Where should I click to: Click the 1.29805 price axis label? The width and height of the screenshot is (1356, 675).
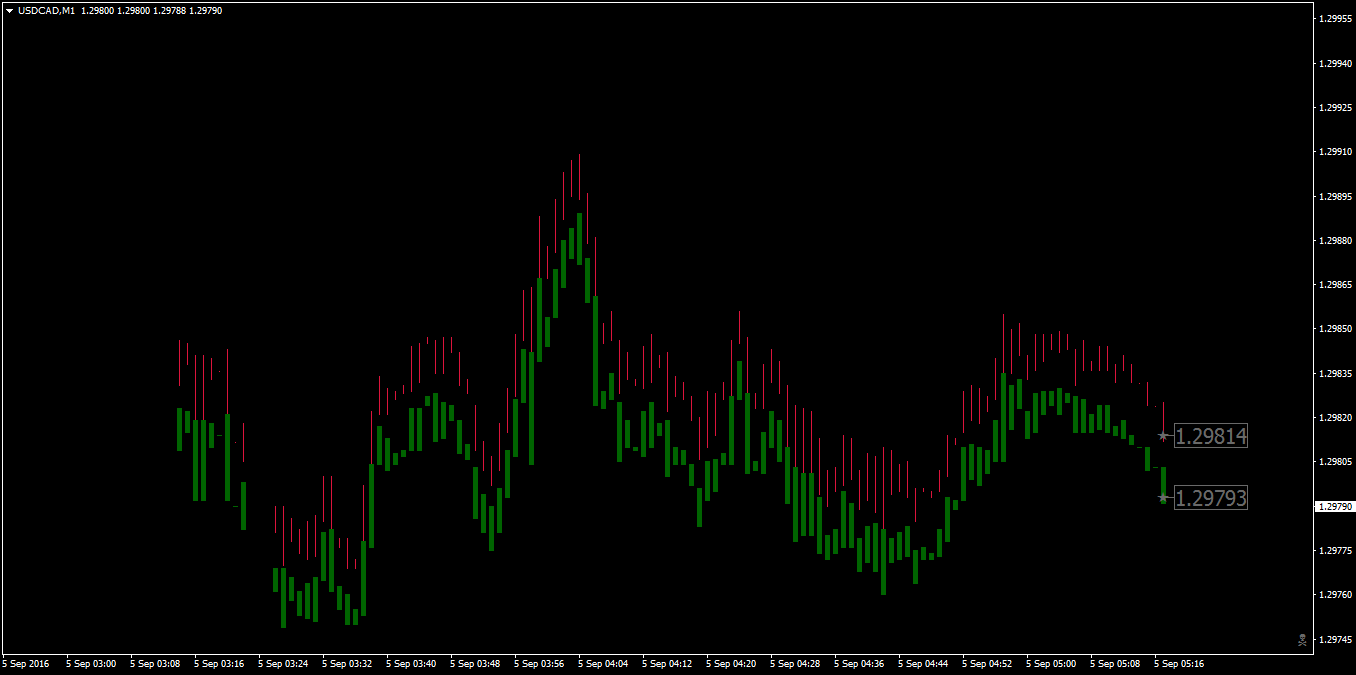(1336, 462)
